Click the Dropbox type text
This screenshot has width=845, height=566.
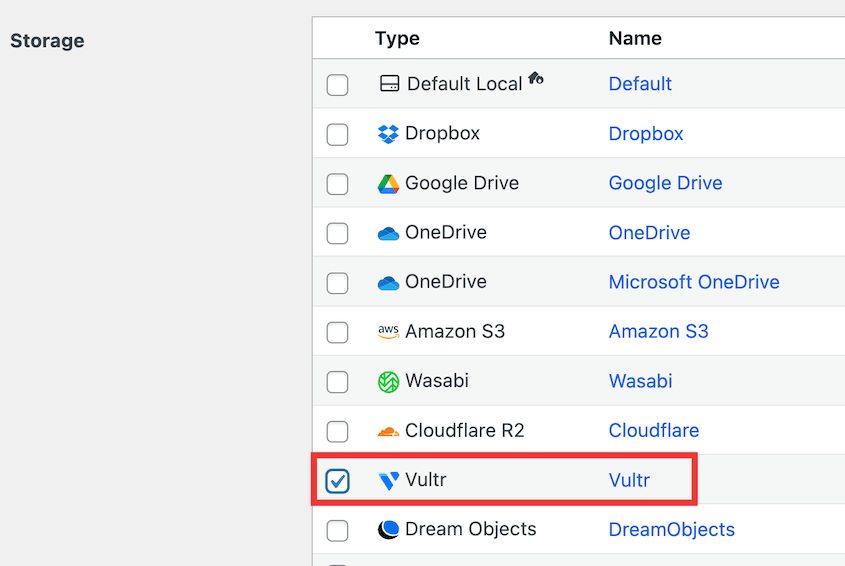tap(442, 133)
